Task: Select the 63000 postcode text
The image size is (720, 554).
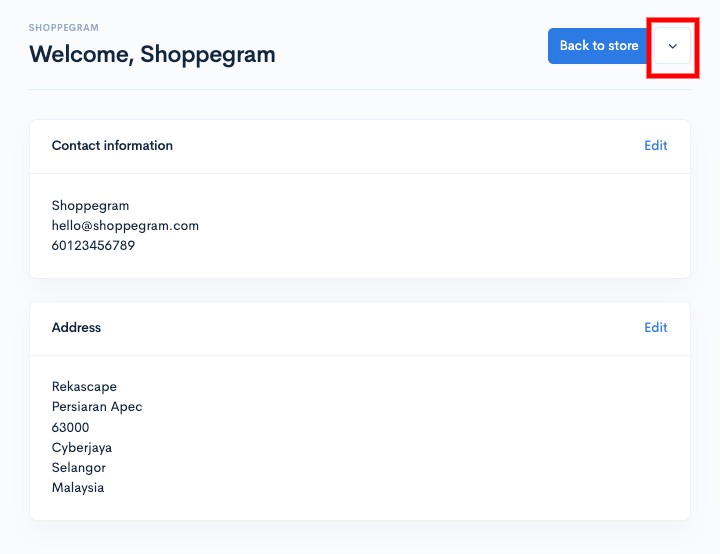Action: pyautogui.click(x=70, y=427)
